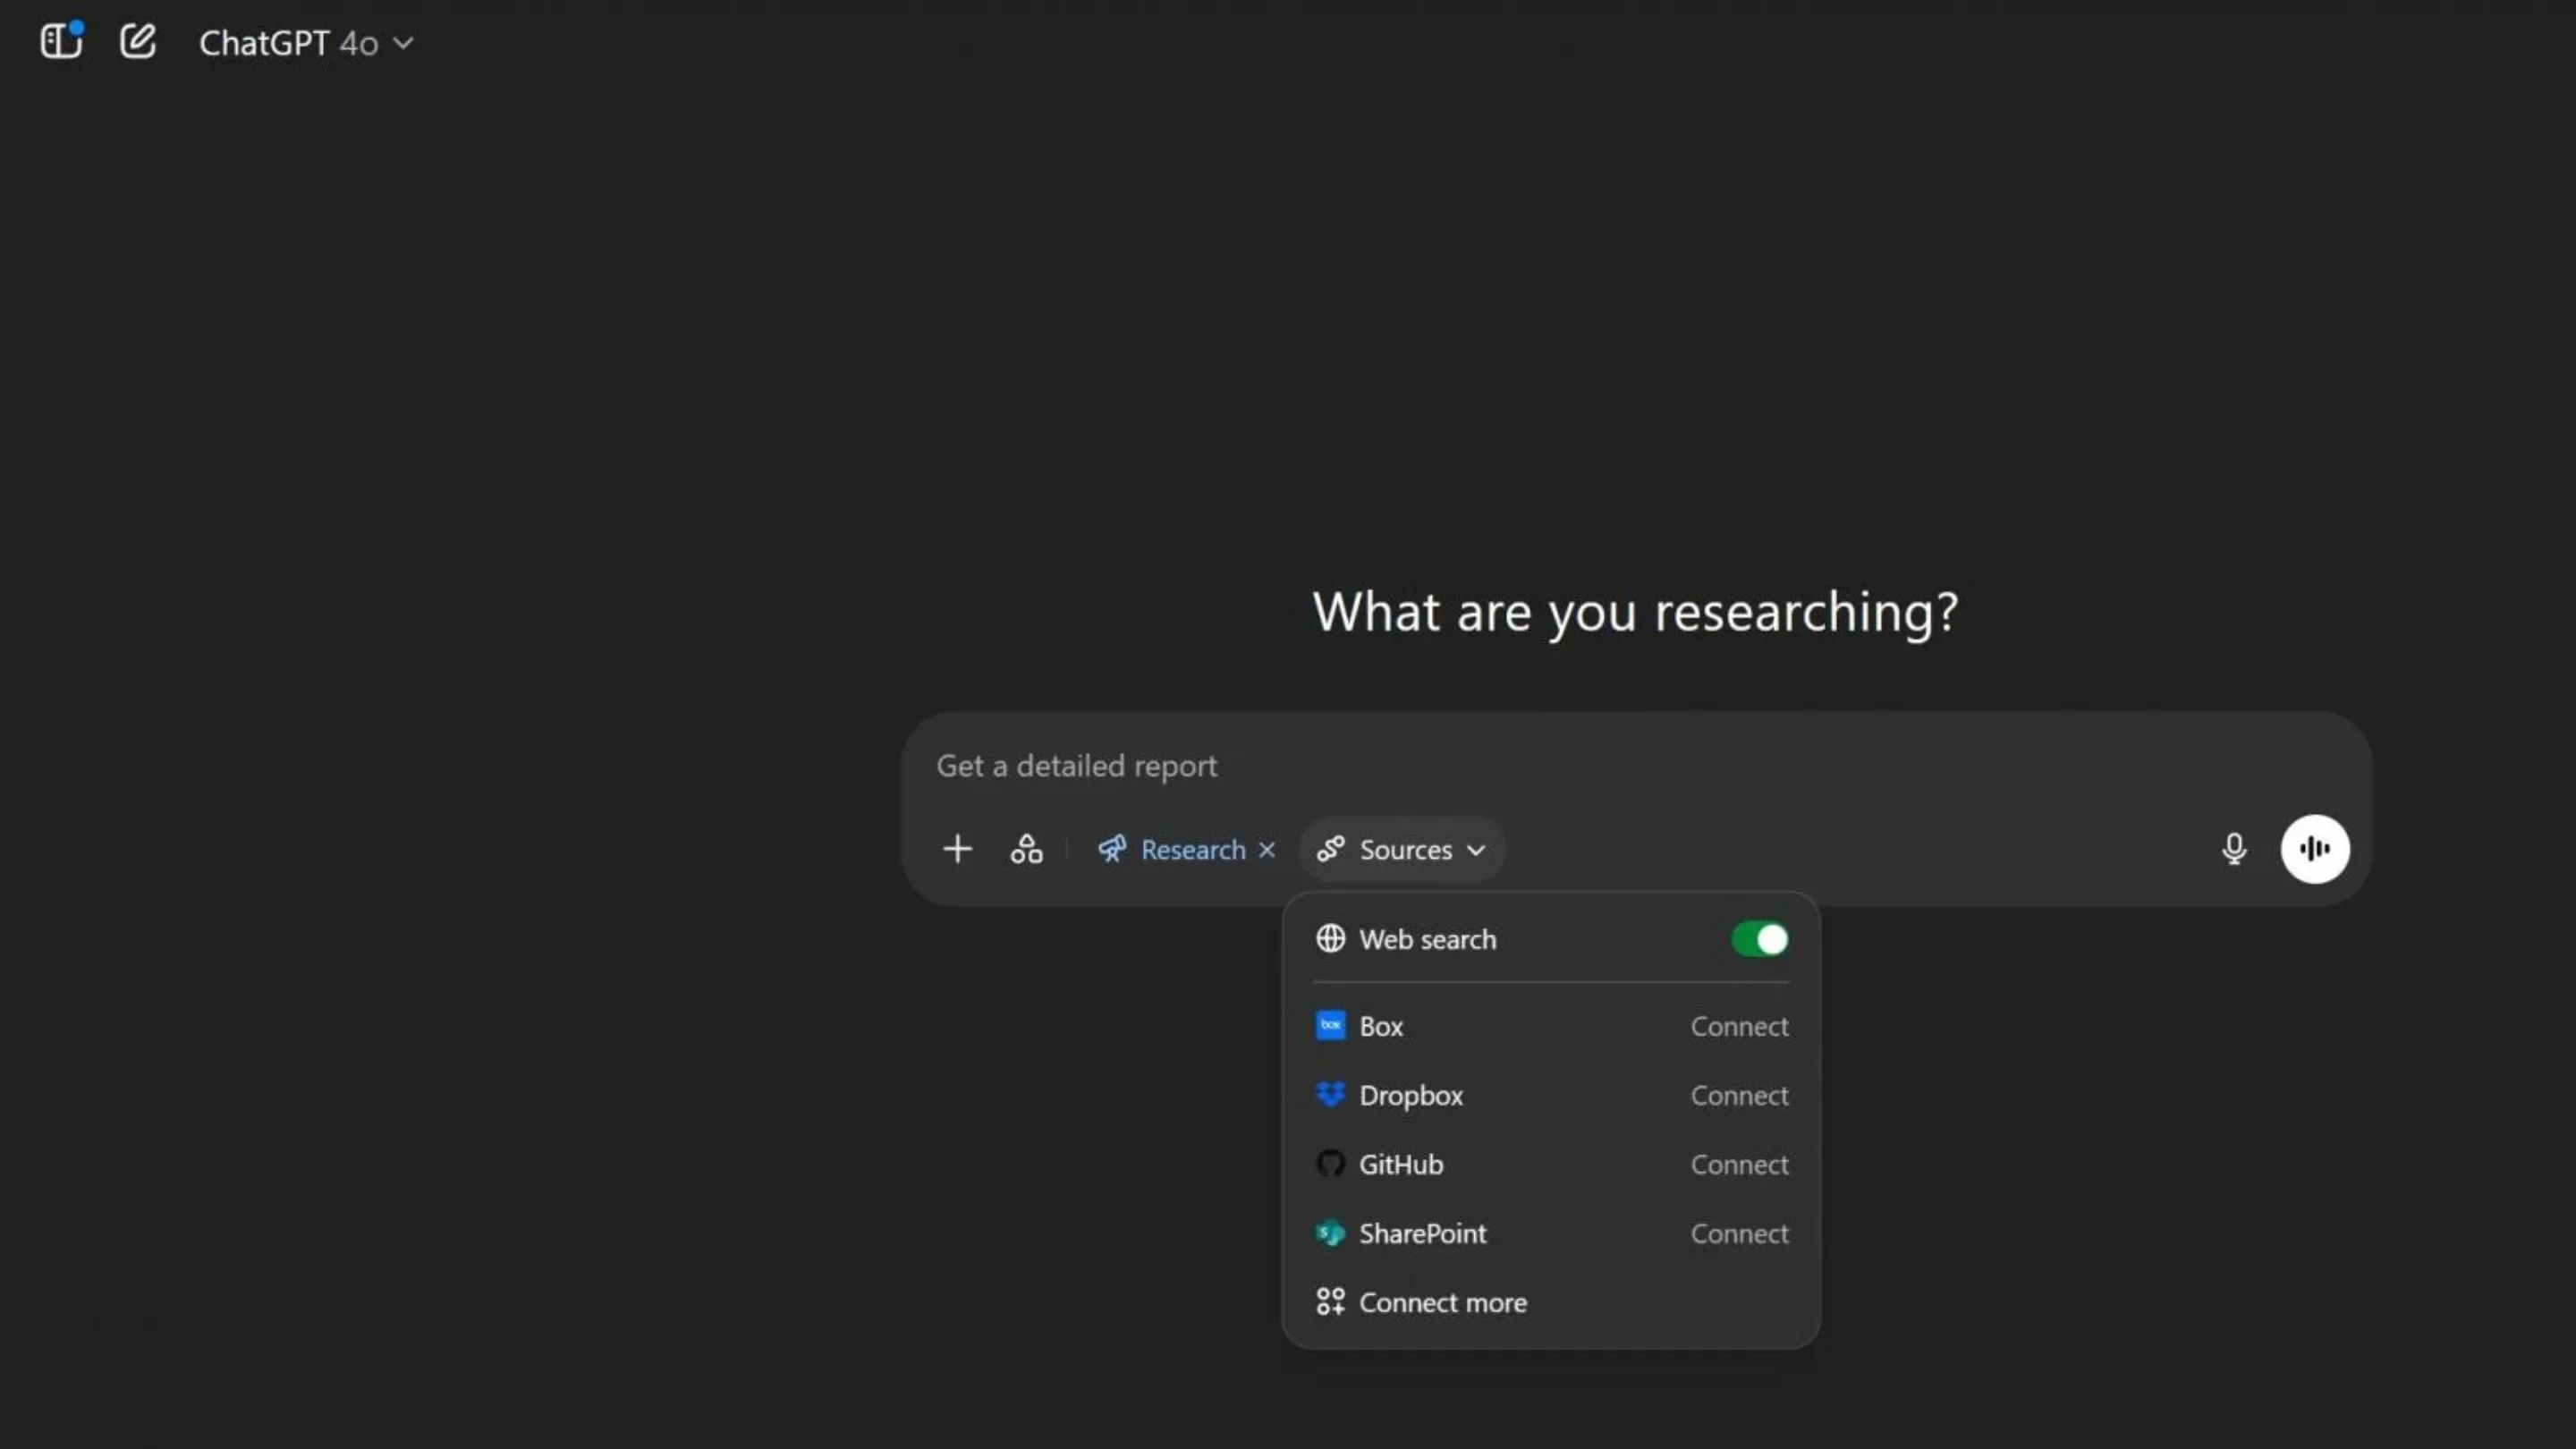Screen dimensions: 2576x1449
Task: Start a new chat with pencil icon
Action: click(x=138, y=42)
